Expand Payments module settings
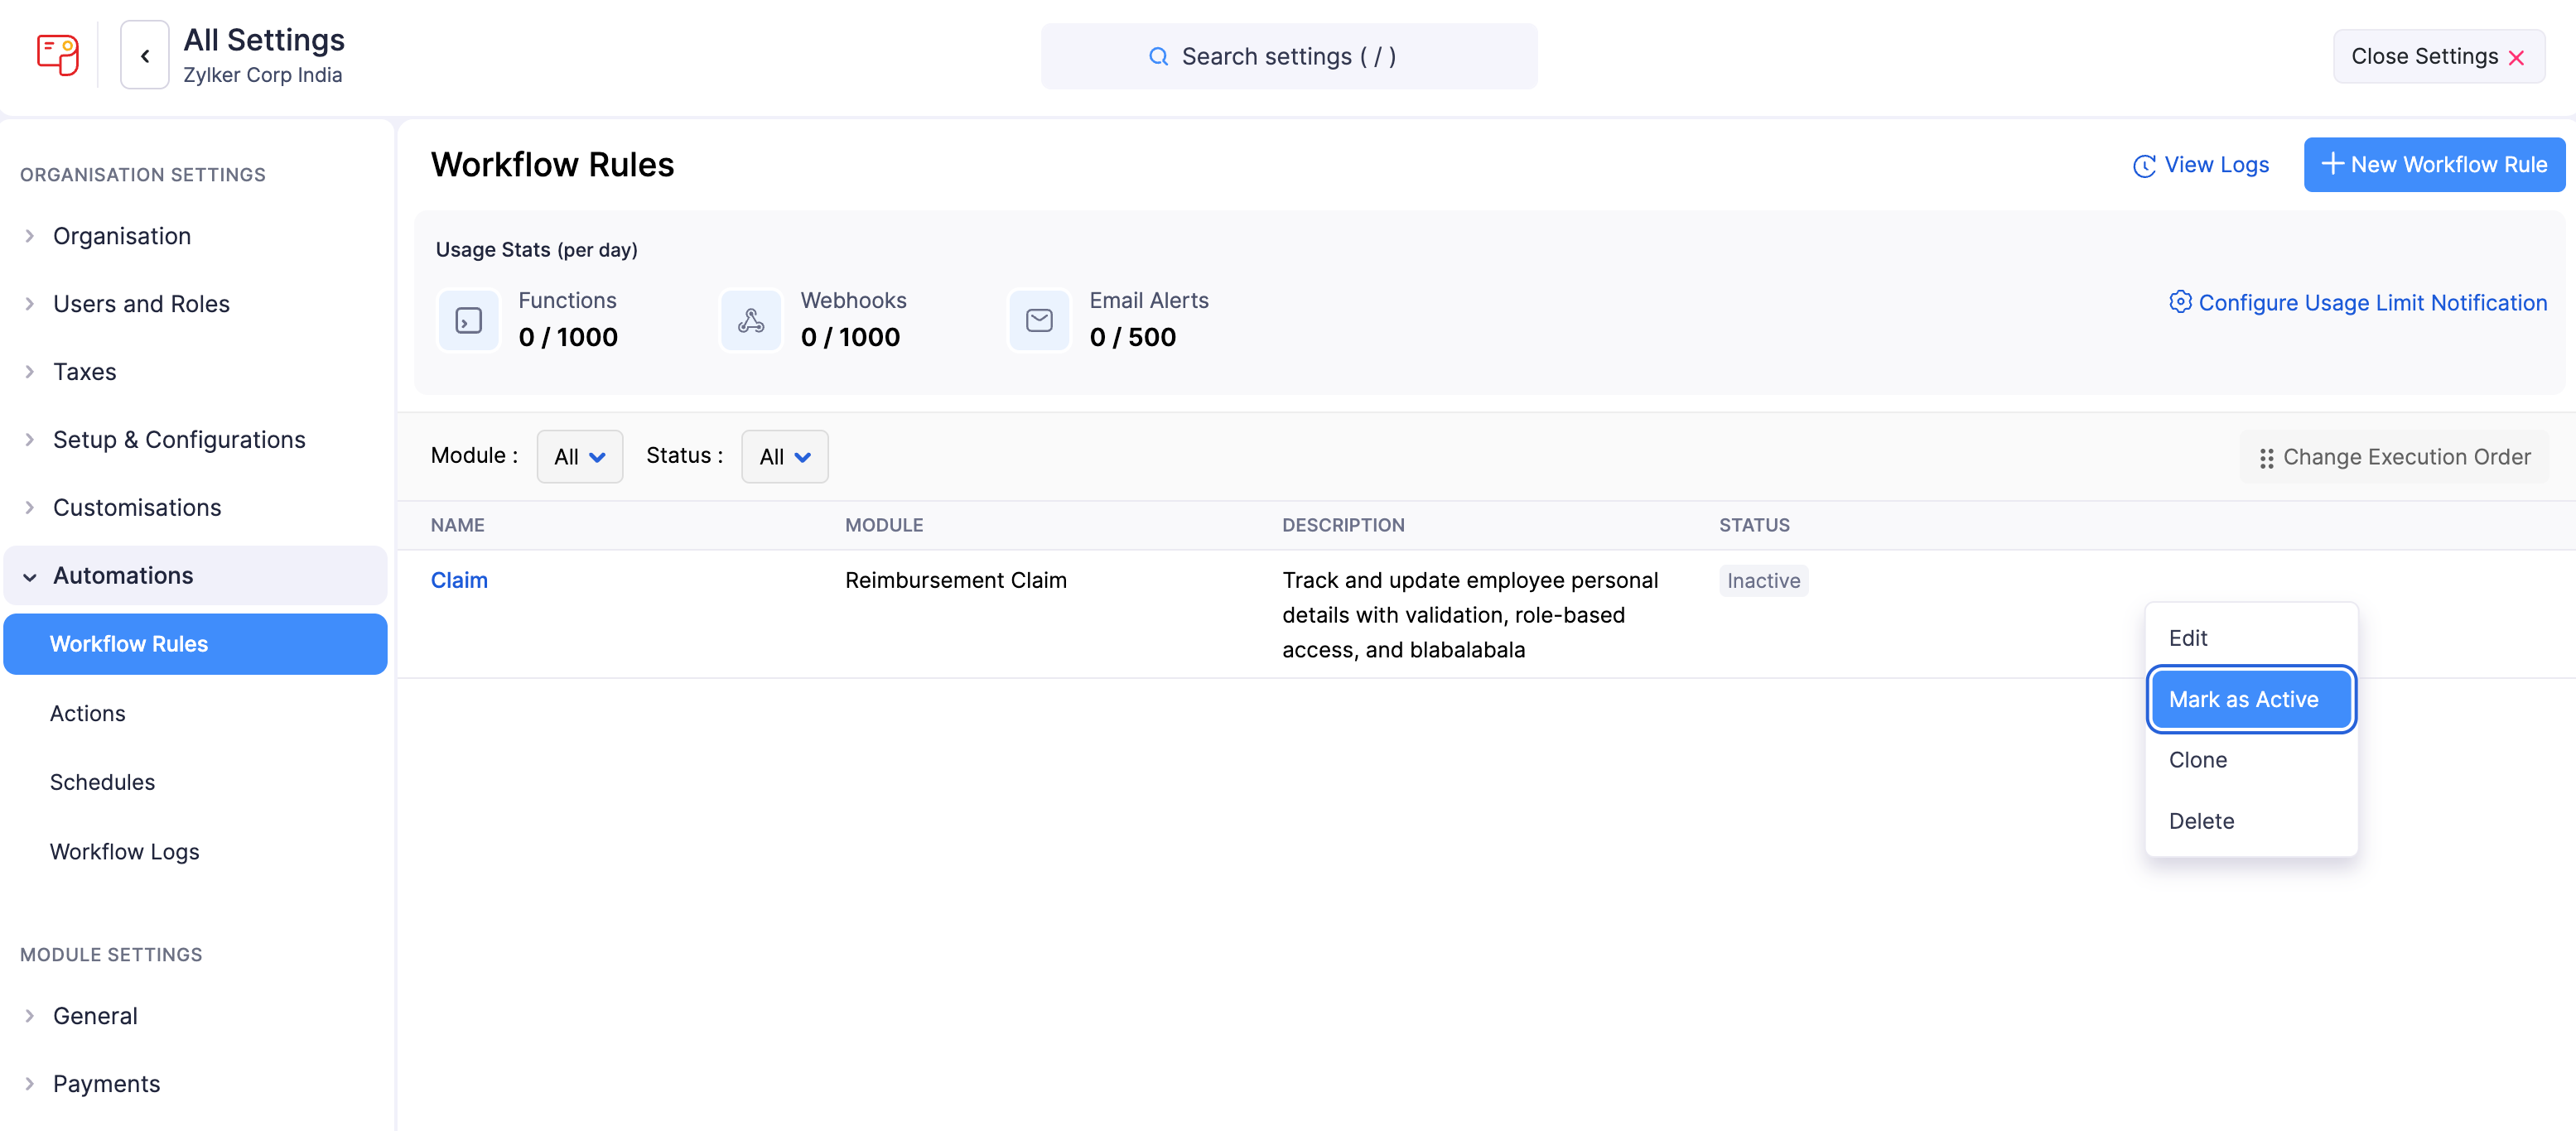The height and width of the screenshot is (1131, 2576). (x=195, y=1084)
